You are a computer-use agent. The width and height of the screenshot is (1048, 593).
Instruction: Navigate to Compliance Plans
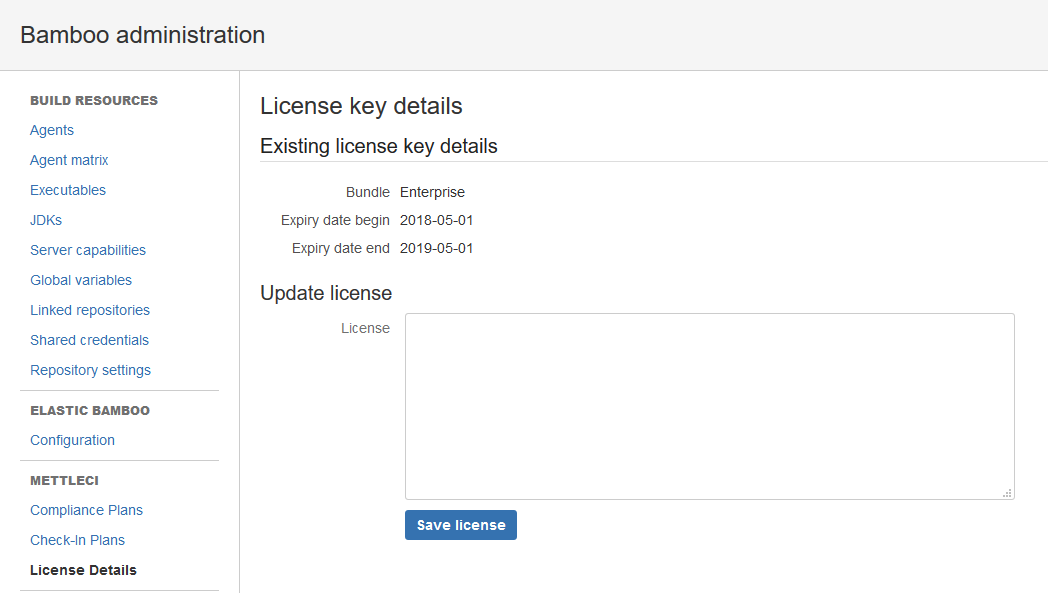86,510
